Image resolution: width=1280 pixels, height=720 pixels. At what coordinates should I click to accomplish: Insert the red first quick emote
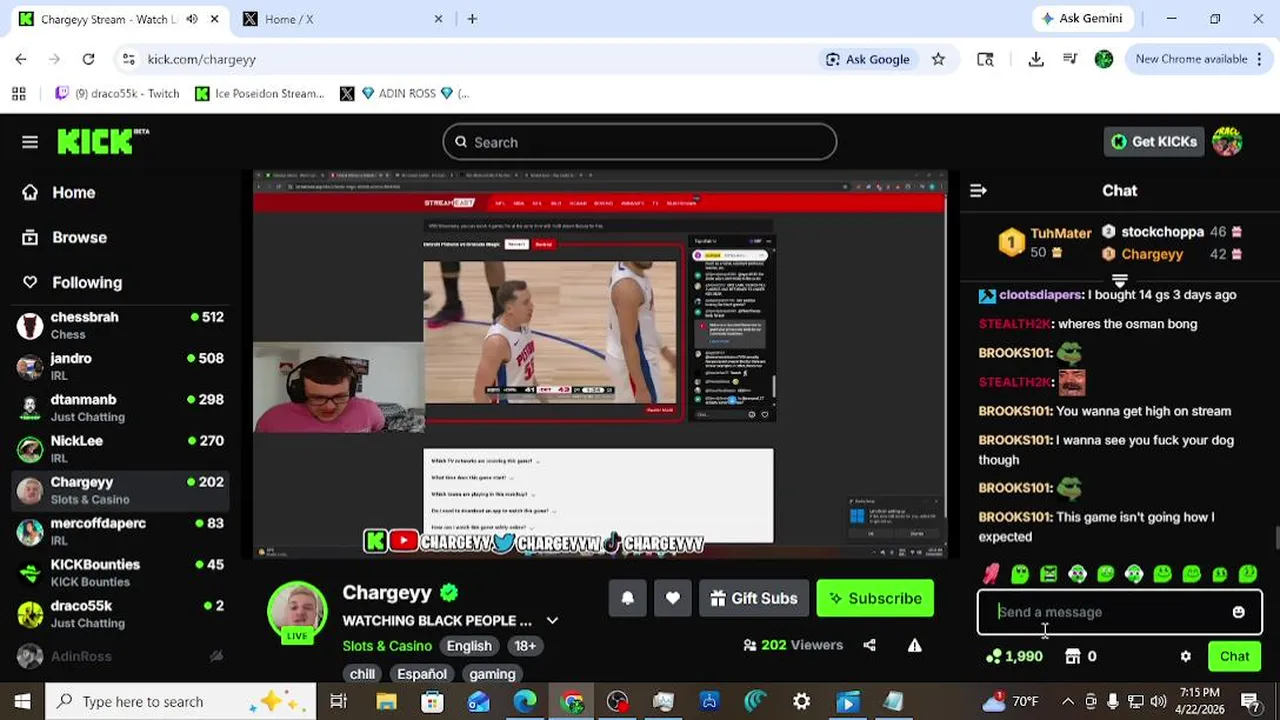tap(991, 574)
